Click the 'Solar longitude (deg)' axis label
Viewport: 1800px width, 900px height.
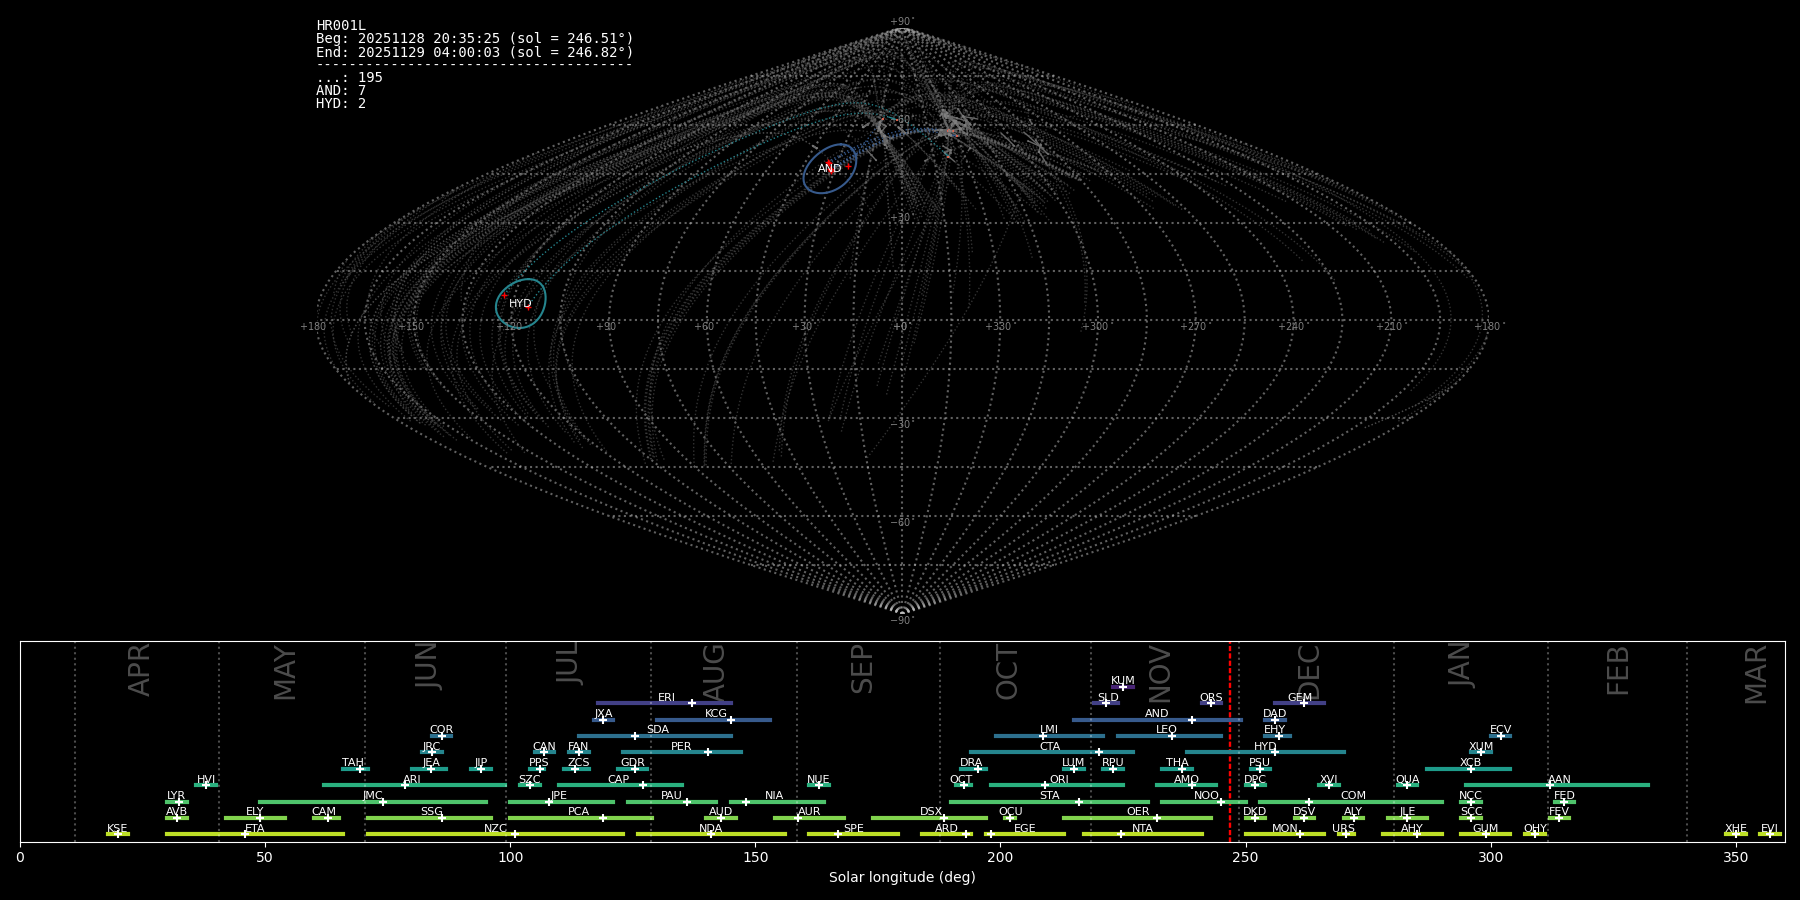(x=902, y=878)
